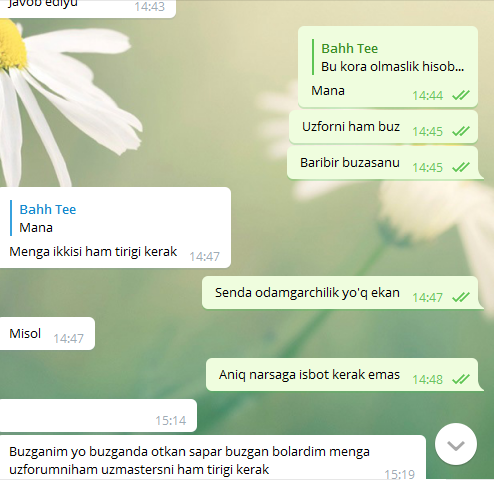Select the 'Misol' message bubble
This screenshot has height=484, width=494.
tap(47, 334)
